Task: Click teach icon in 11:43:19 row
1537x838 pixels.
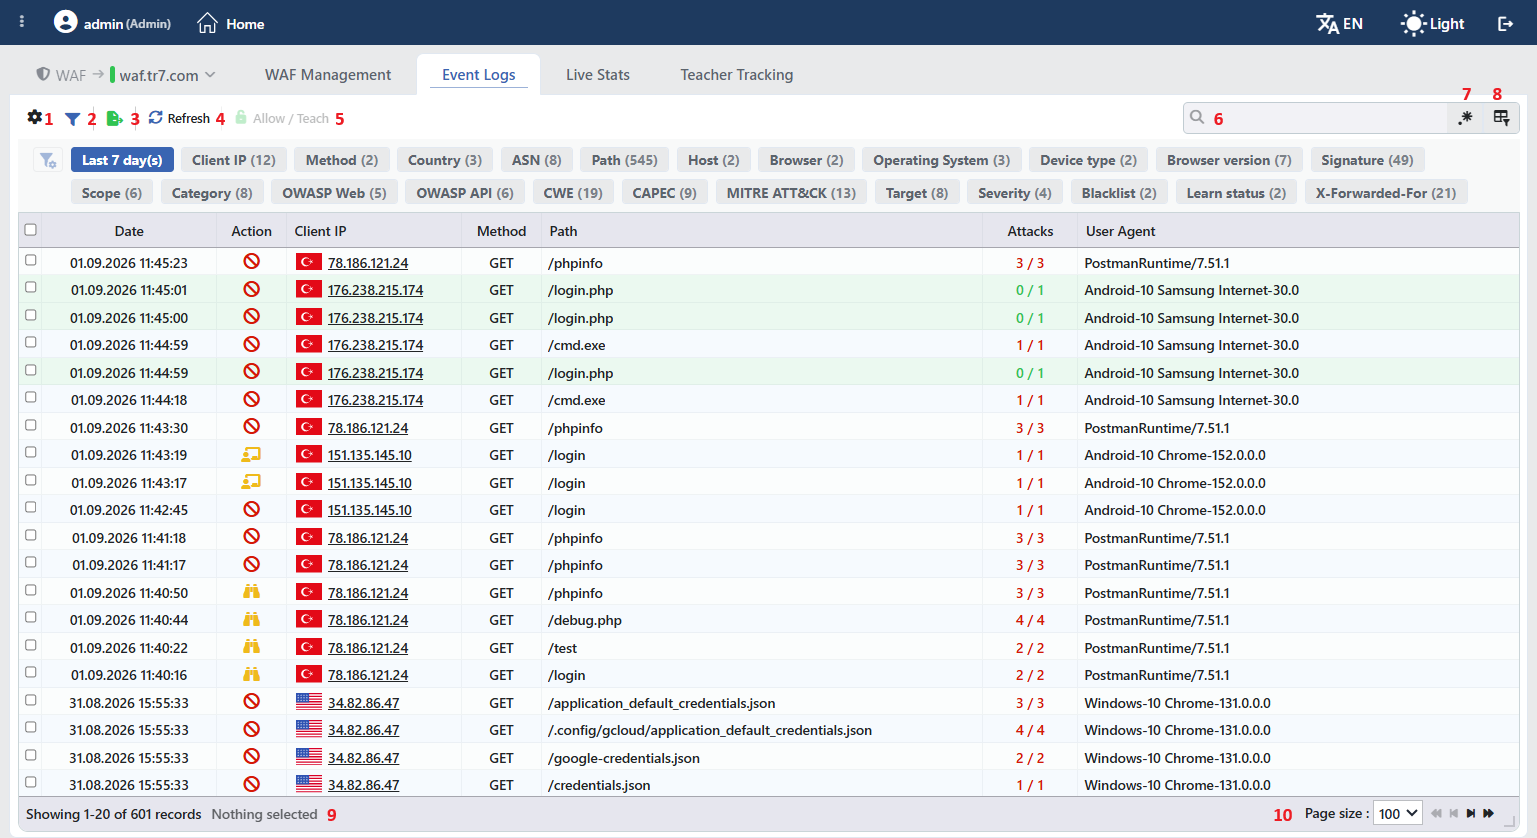Action: click(251, 454)
